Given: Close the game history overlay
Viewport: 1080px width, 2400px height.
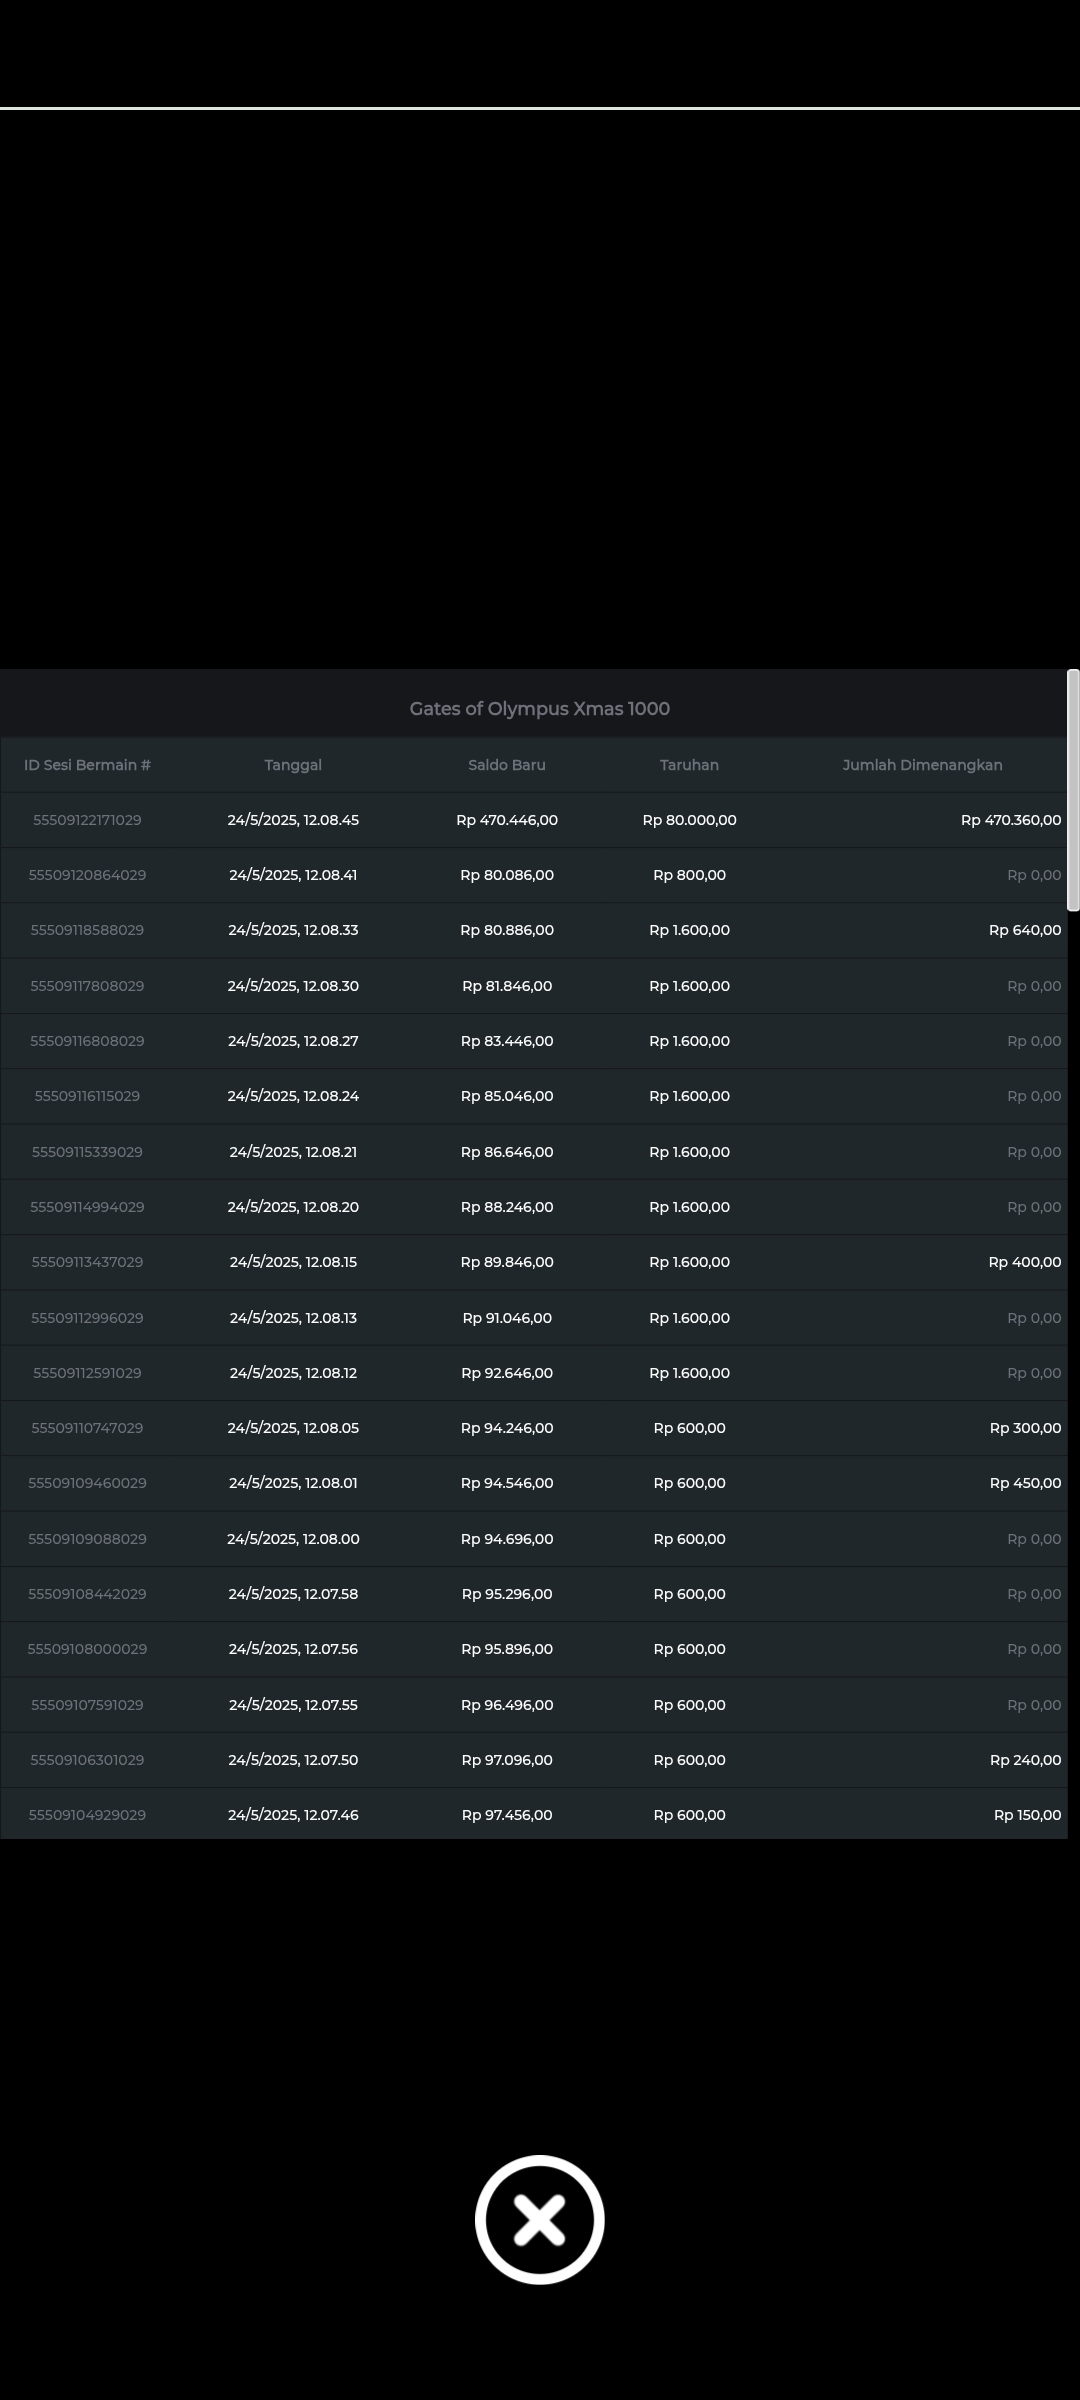Looking at the screenshot, I should [540, 2219].
